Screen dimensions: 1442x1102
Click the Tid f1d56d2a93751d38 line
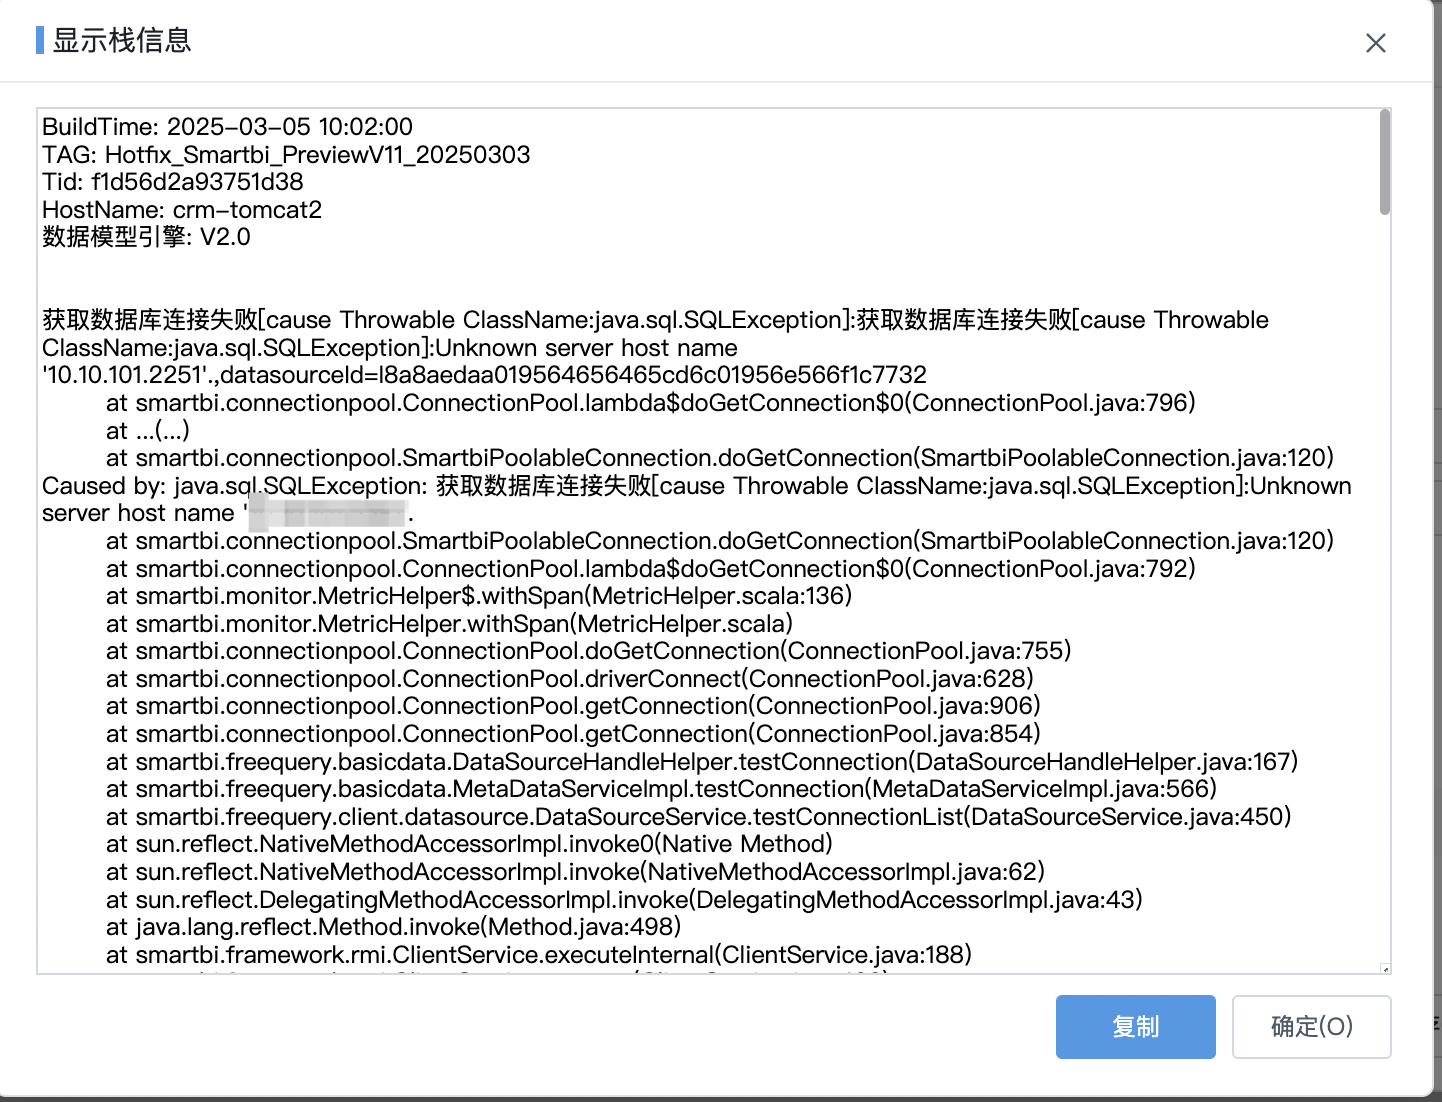tap(172, 182)
